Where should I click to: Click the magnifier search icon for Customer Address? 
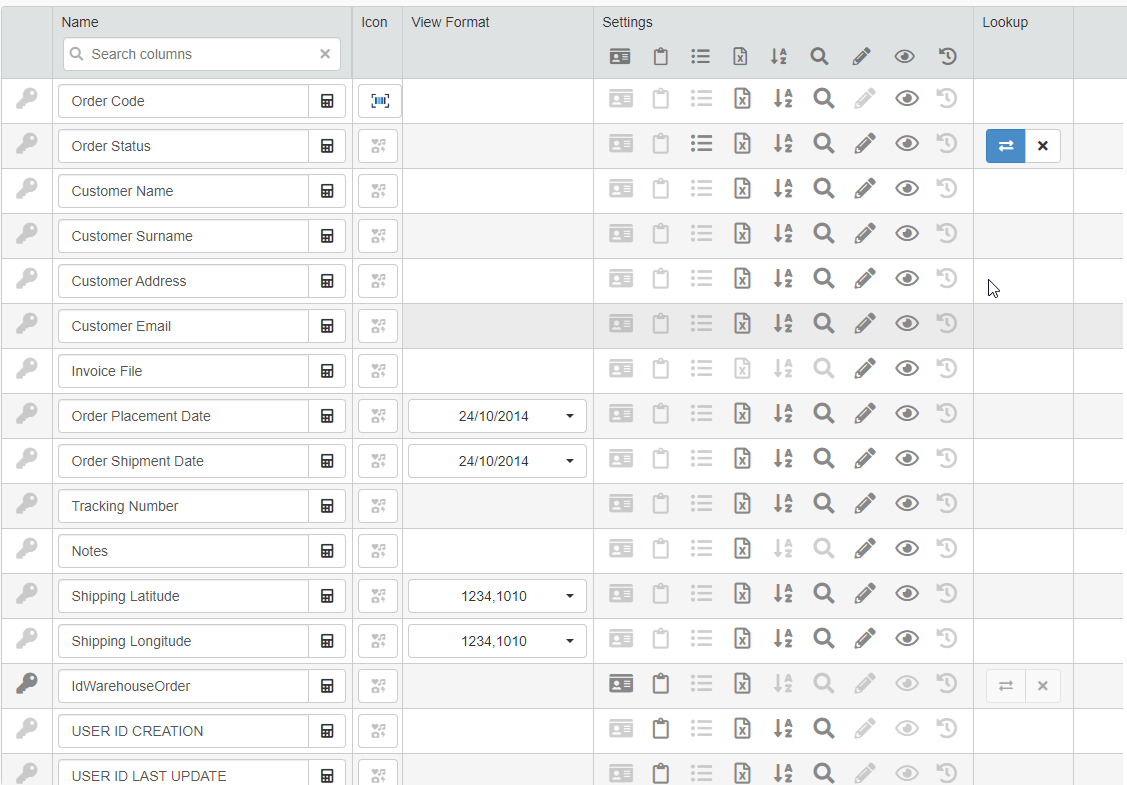[x=823, y=279]
